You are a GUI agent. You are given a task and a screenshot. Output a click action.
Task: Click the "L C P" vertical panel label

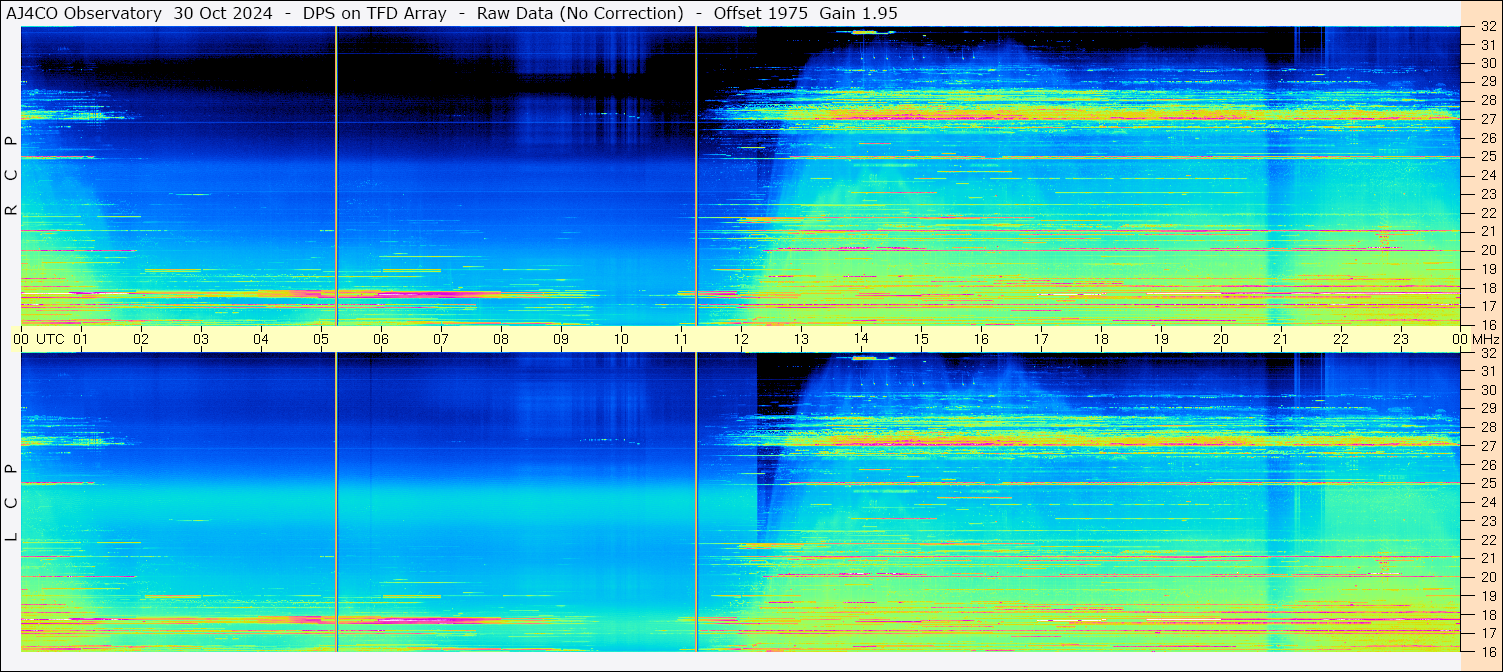pos(11,503)
